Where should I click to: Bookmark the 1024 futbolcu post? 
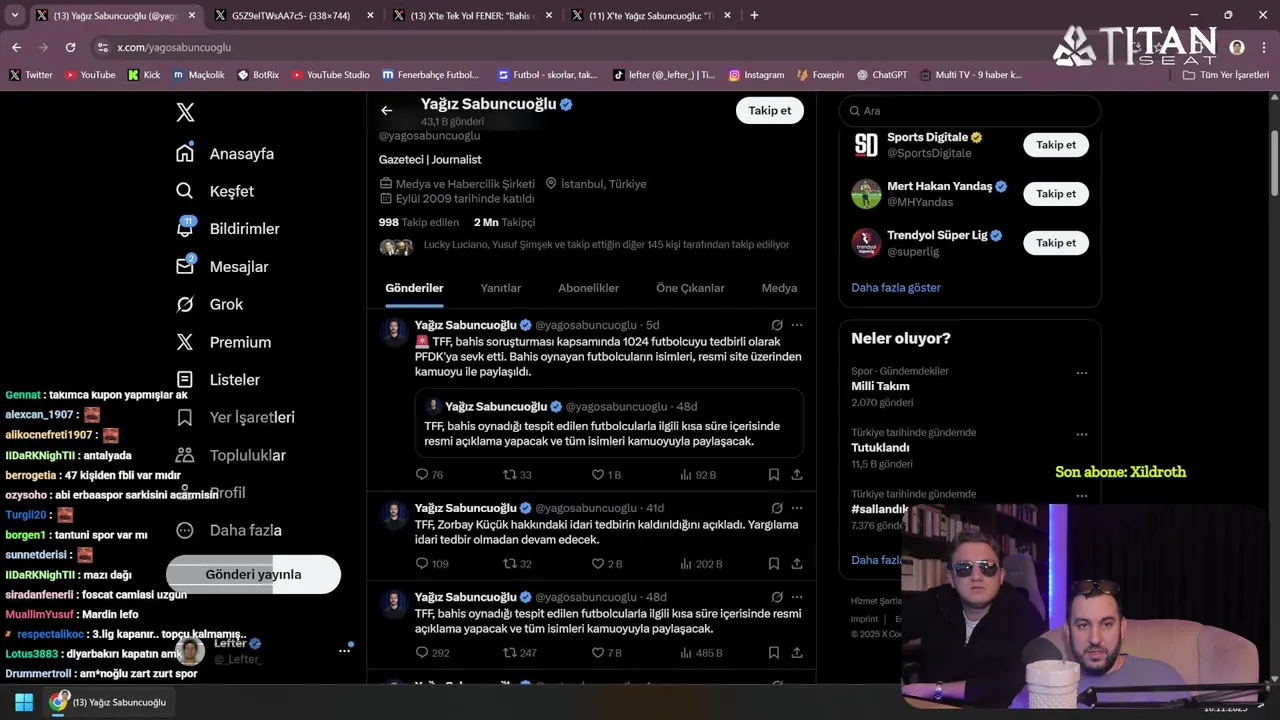click(x=774, y=475)
